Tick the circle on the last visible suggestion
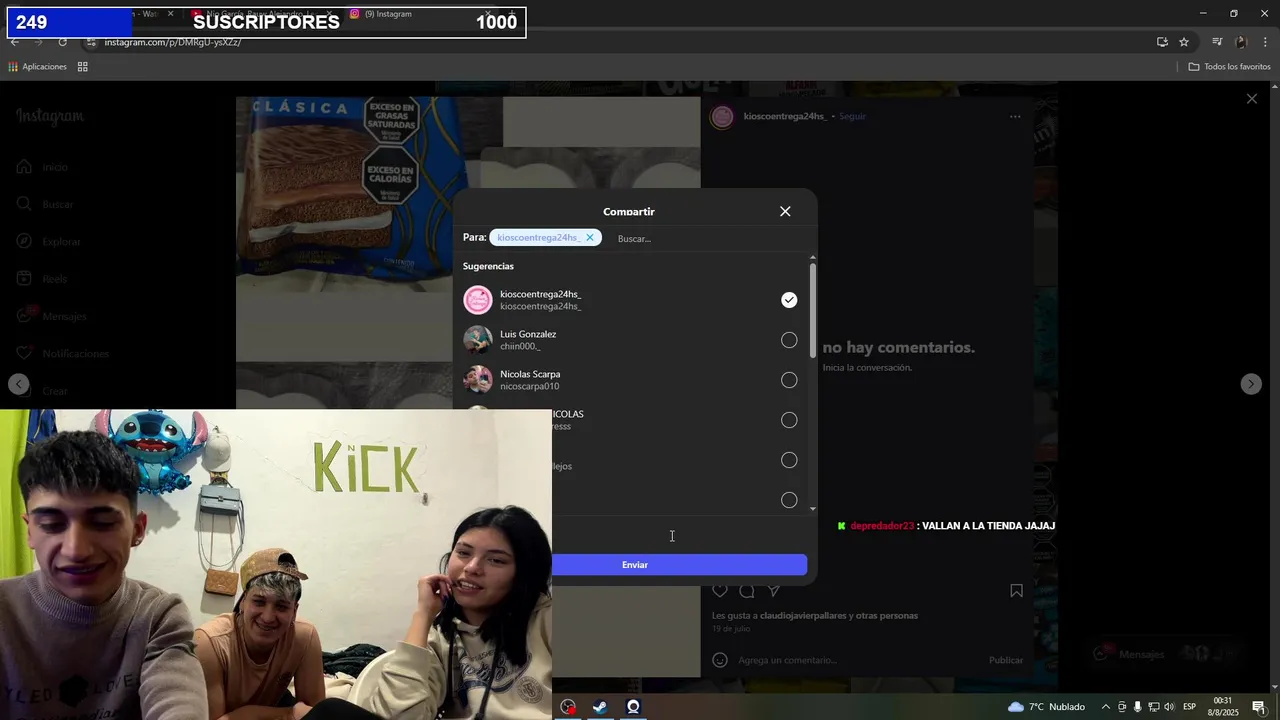The width and height of the screenshot is (1280, 720). pyautogui.click(x=789, y=500)
